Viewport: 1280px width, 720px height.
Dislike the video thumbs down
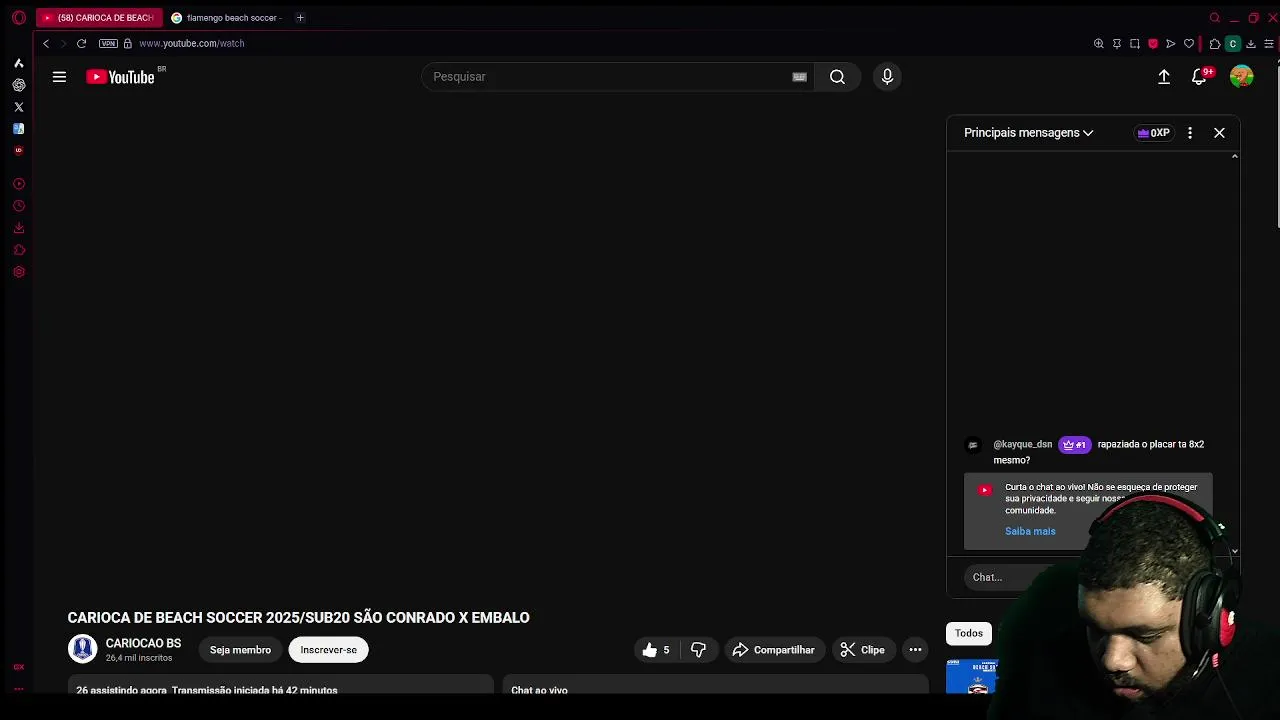pyautogui.click(x=698, y=650)
